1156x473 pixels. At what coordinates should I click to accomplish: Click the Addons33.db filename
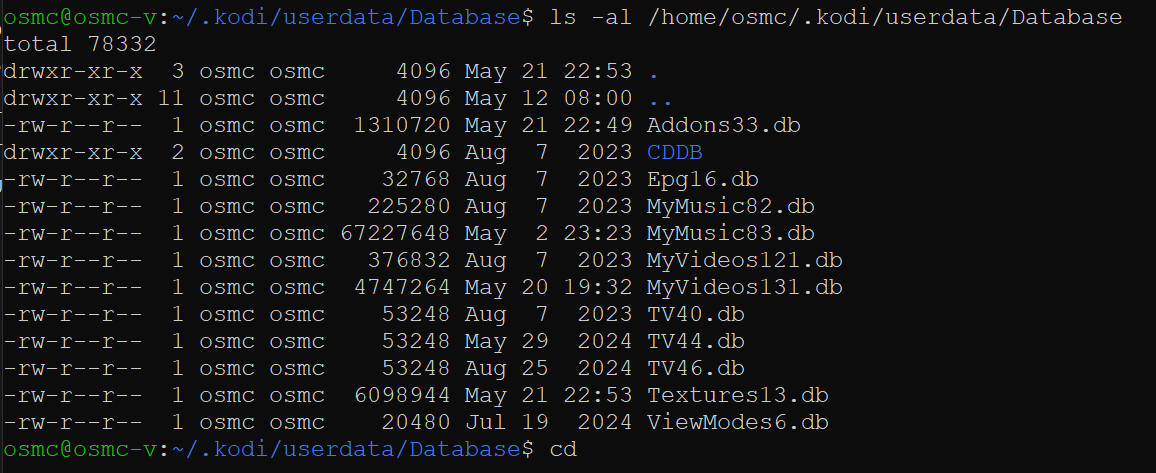[x=723, y=125]
